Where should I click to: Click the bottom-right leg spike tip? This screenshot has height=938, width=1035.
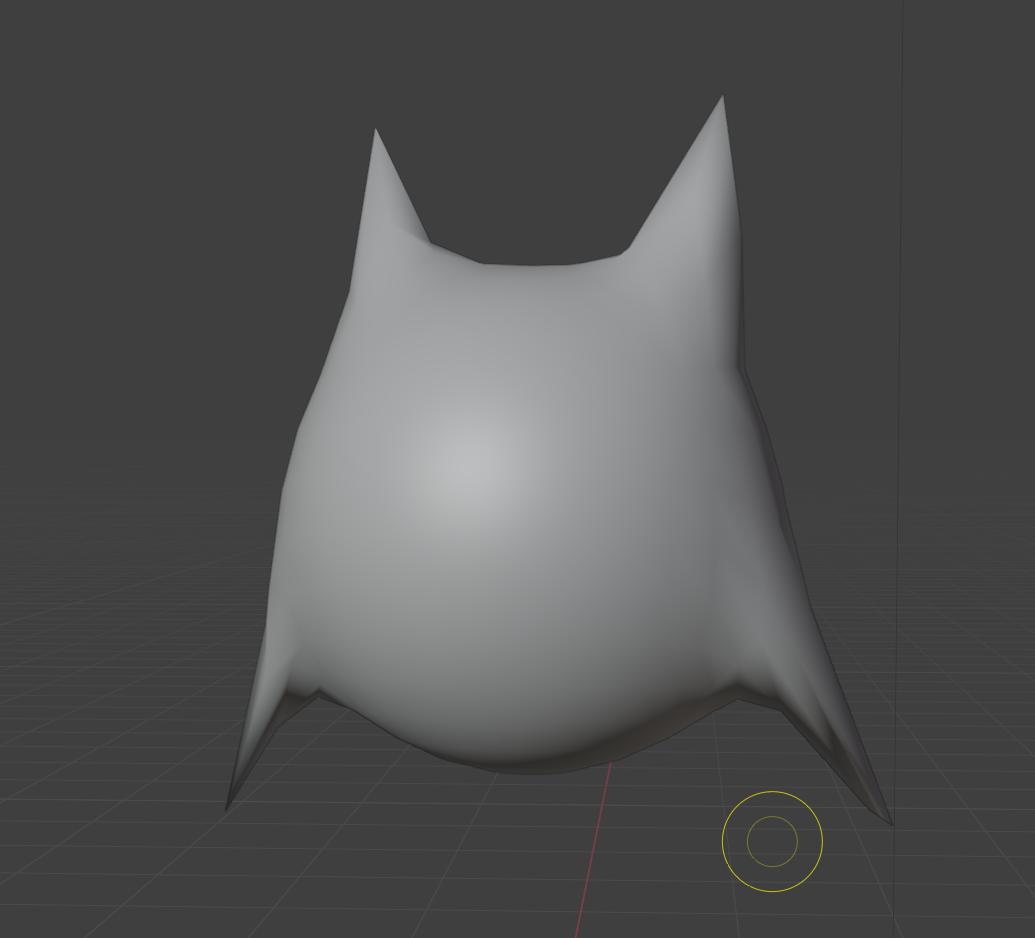coord(889,822)
